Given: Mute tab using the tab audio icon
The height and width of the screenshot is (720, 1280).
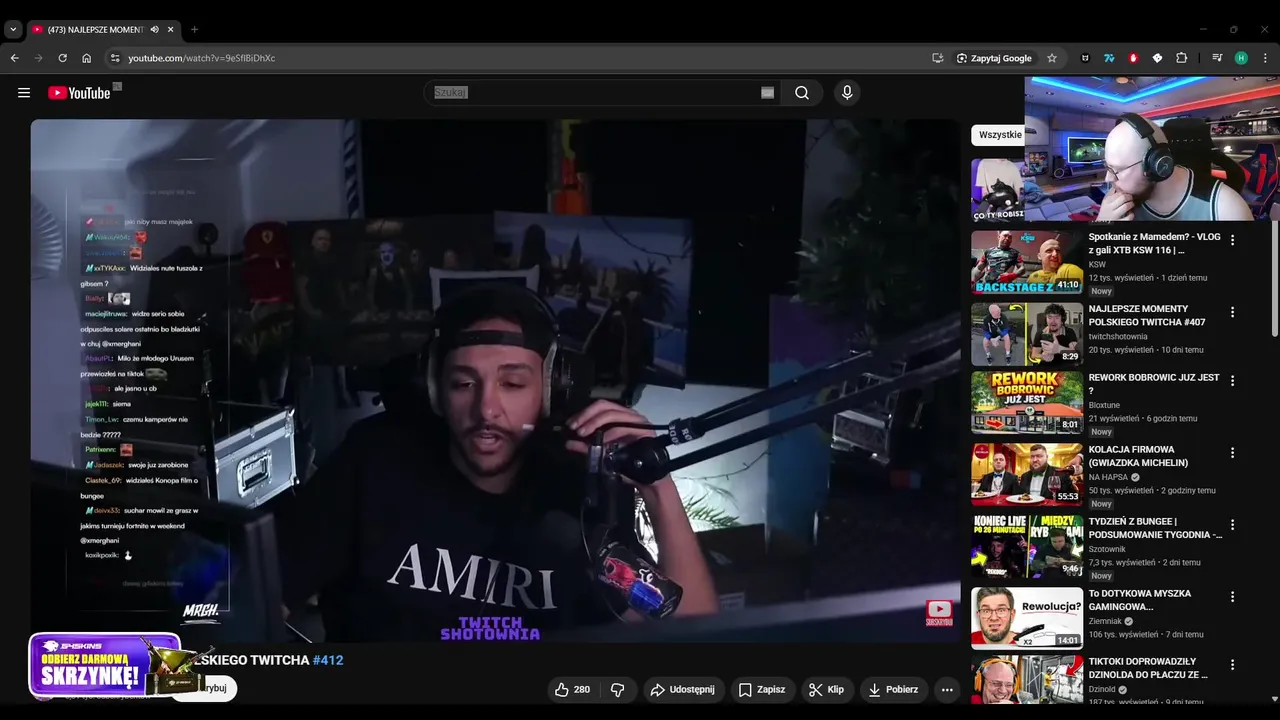Looking at the screenshot, I should coord(154,30).
